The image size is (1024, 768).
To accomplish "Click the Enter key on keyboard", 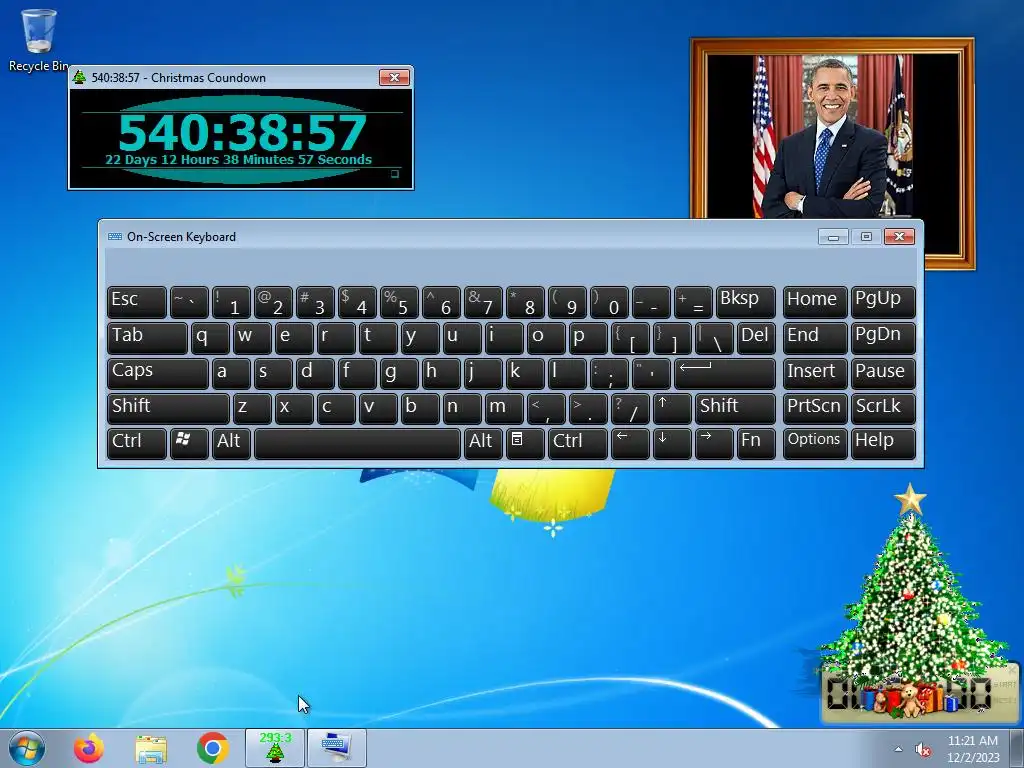I will coord(725,373).
